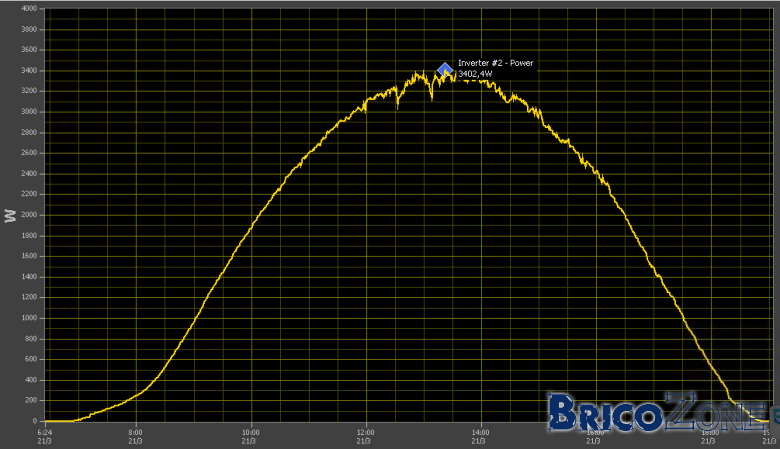Click the 2000 value on the power axis

(x=29, y=215)
